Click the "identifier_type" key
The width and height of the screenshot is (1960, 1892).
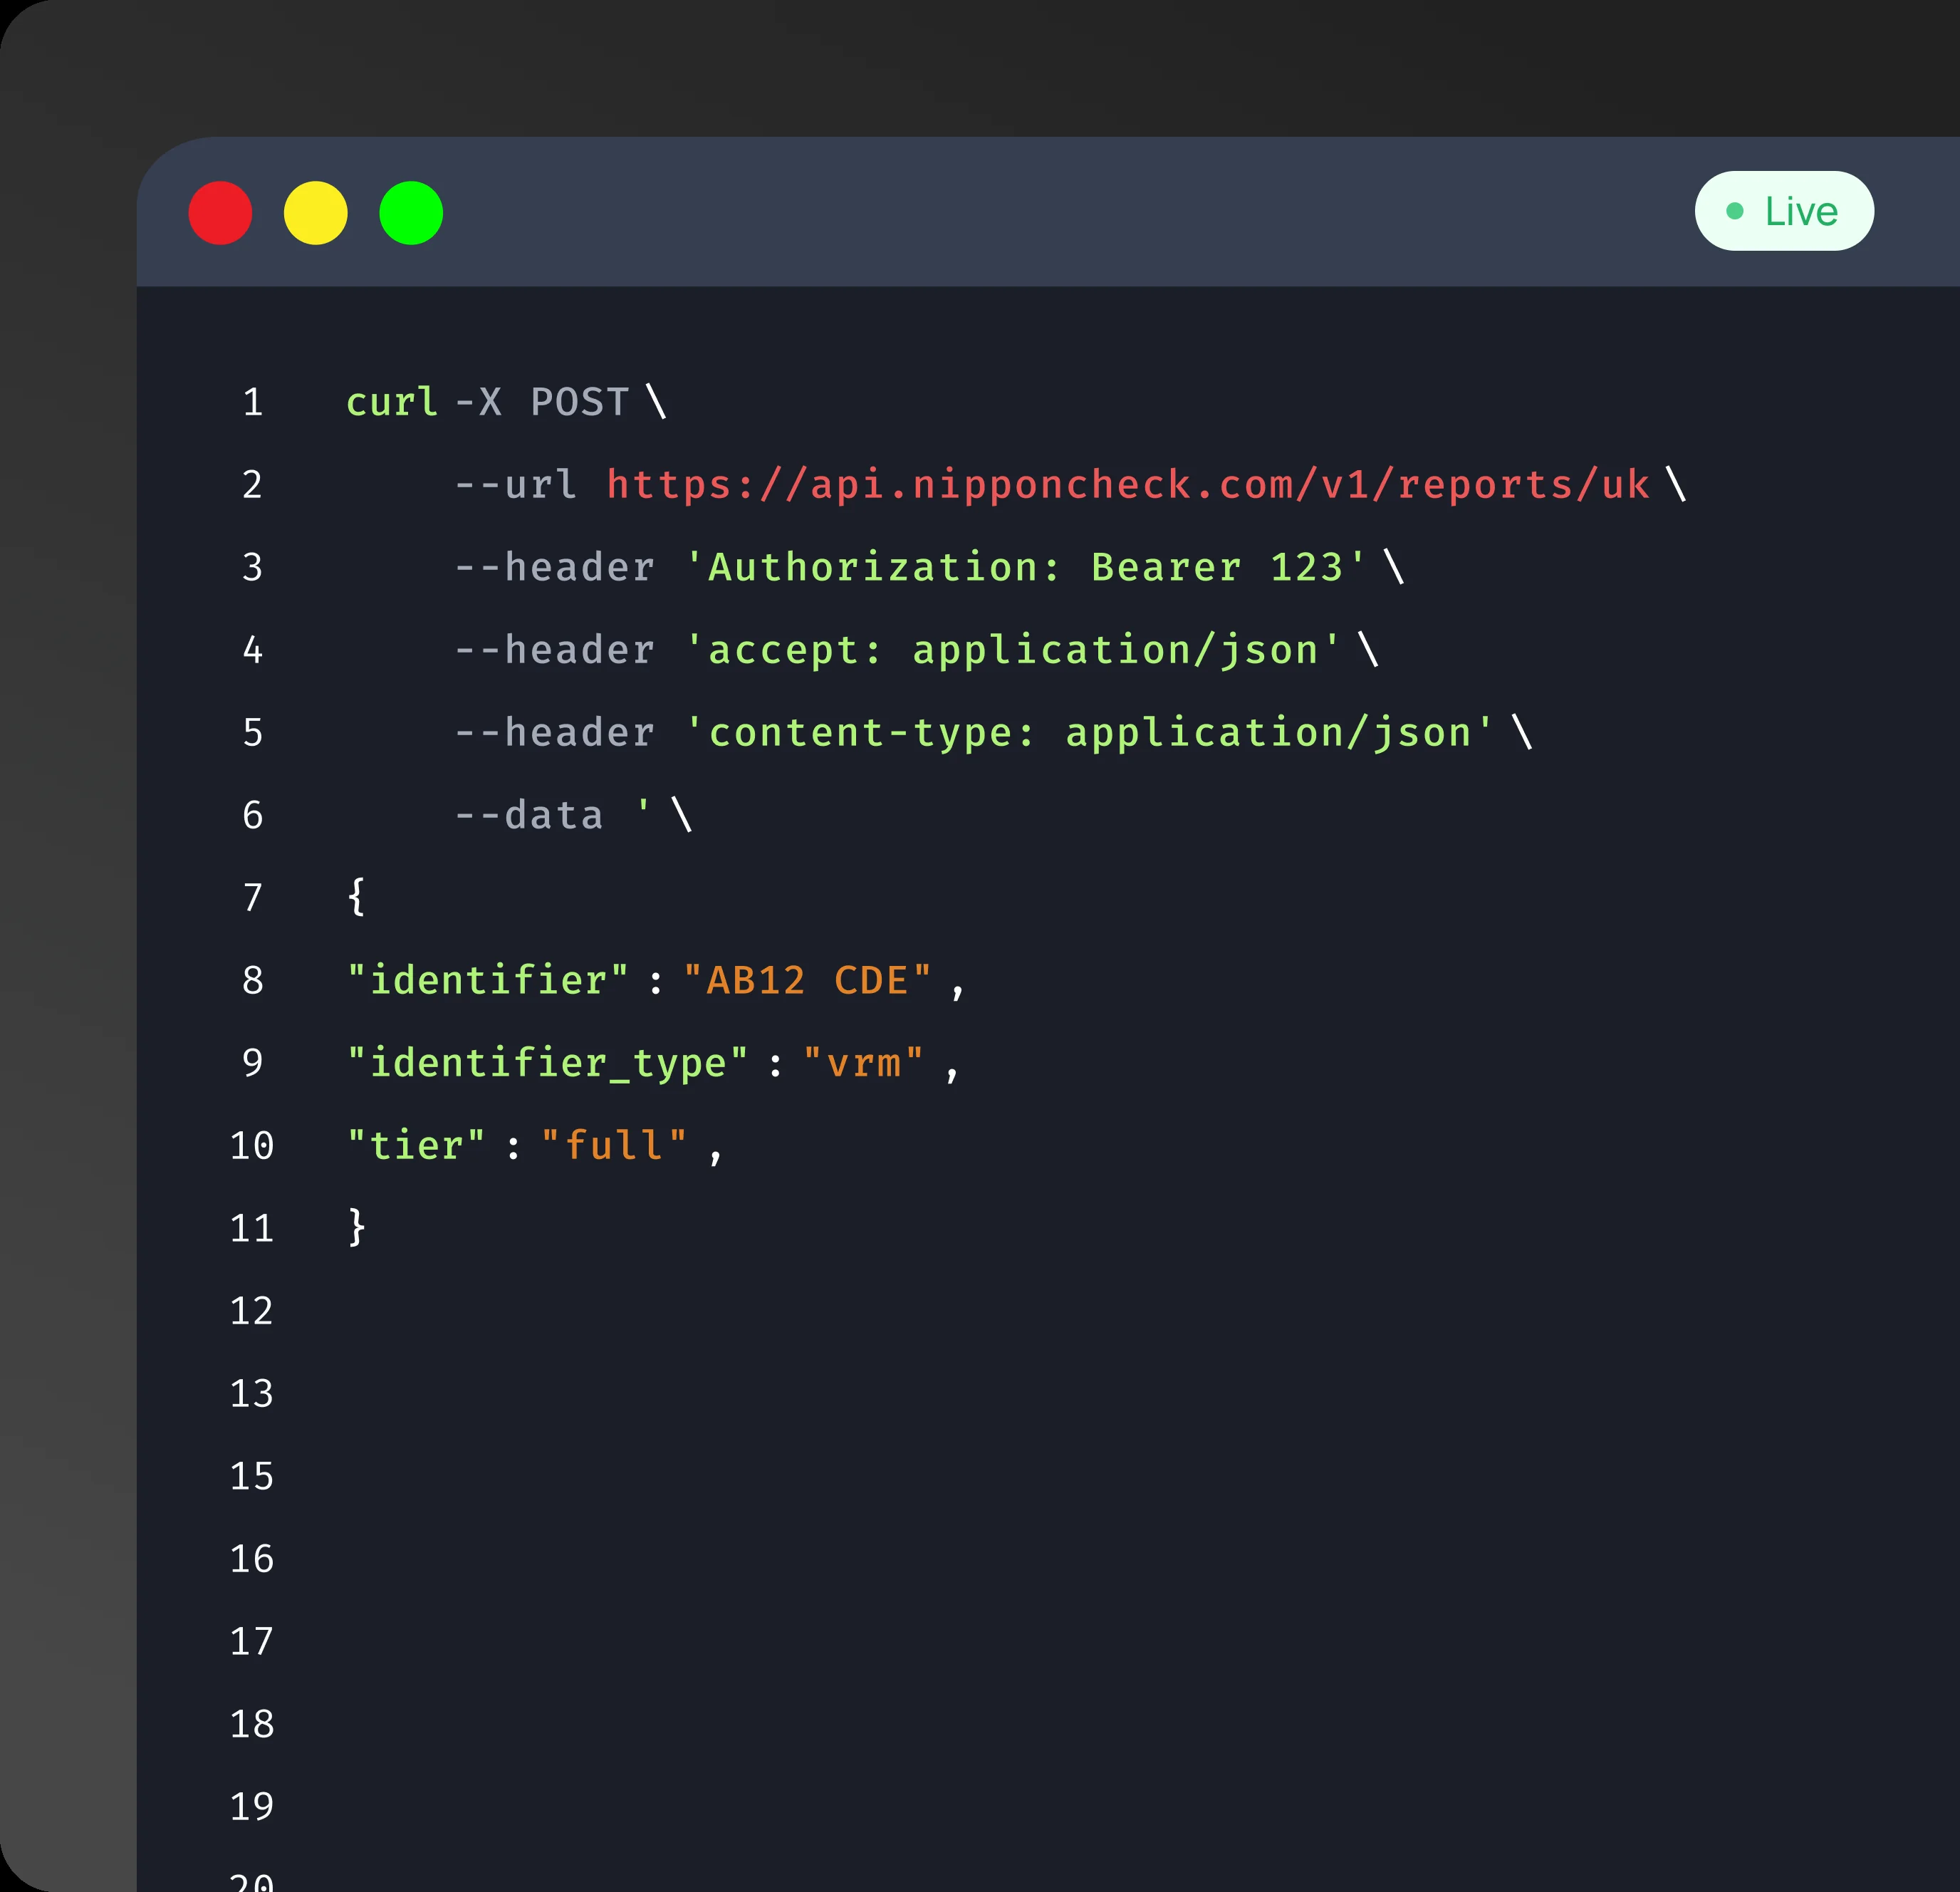pyautogui.click(x=547, y=1063)
